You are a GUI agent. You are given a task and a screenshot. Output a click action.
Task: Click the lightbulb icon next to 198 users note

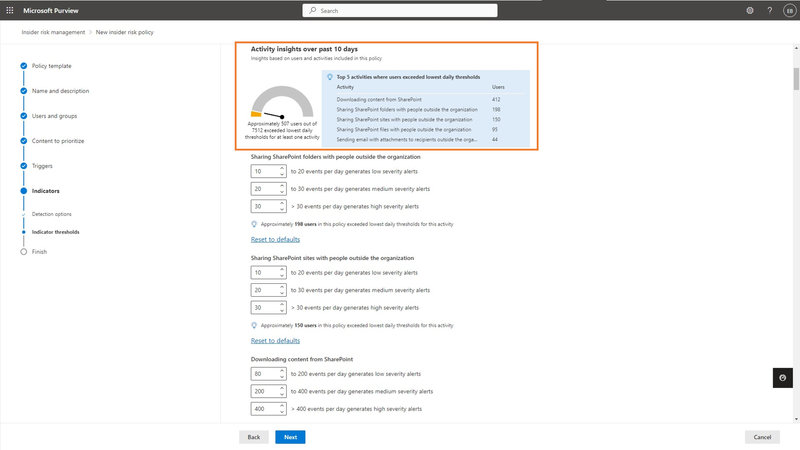pos(254,224)
